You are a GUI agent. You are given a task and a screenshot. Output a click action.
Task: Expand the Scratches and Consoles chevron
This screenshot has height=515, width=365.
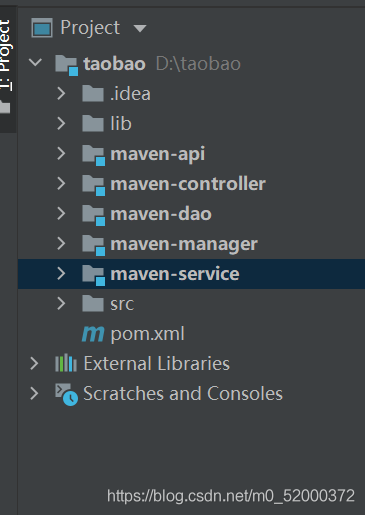pyautogui.click(x=34, y=394)
